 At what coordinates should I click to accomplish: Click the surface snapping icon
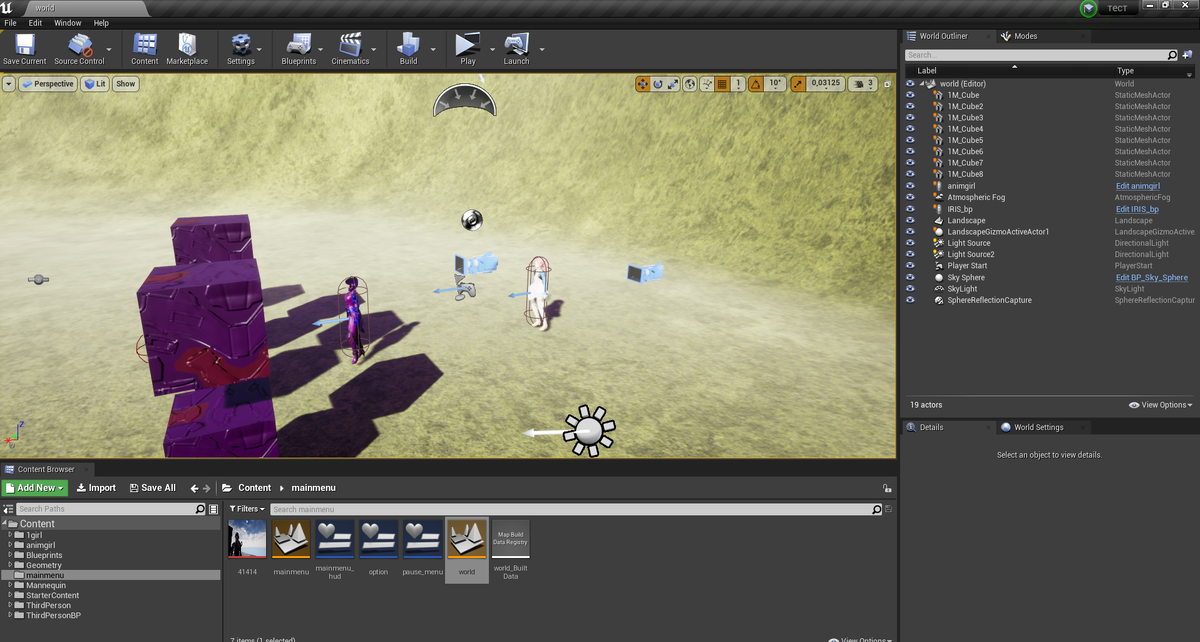pos(707,84)
